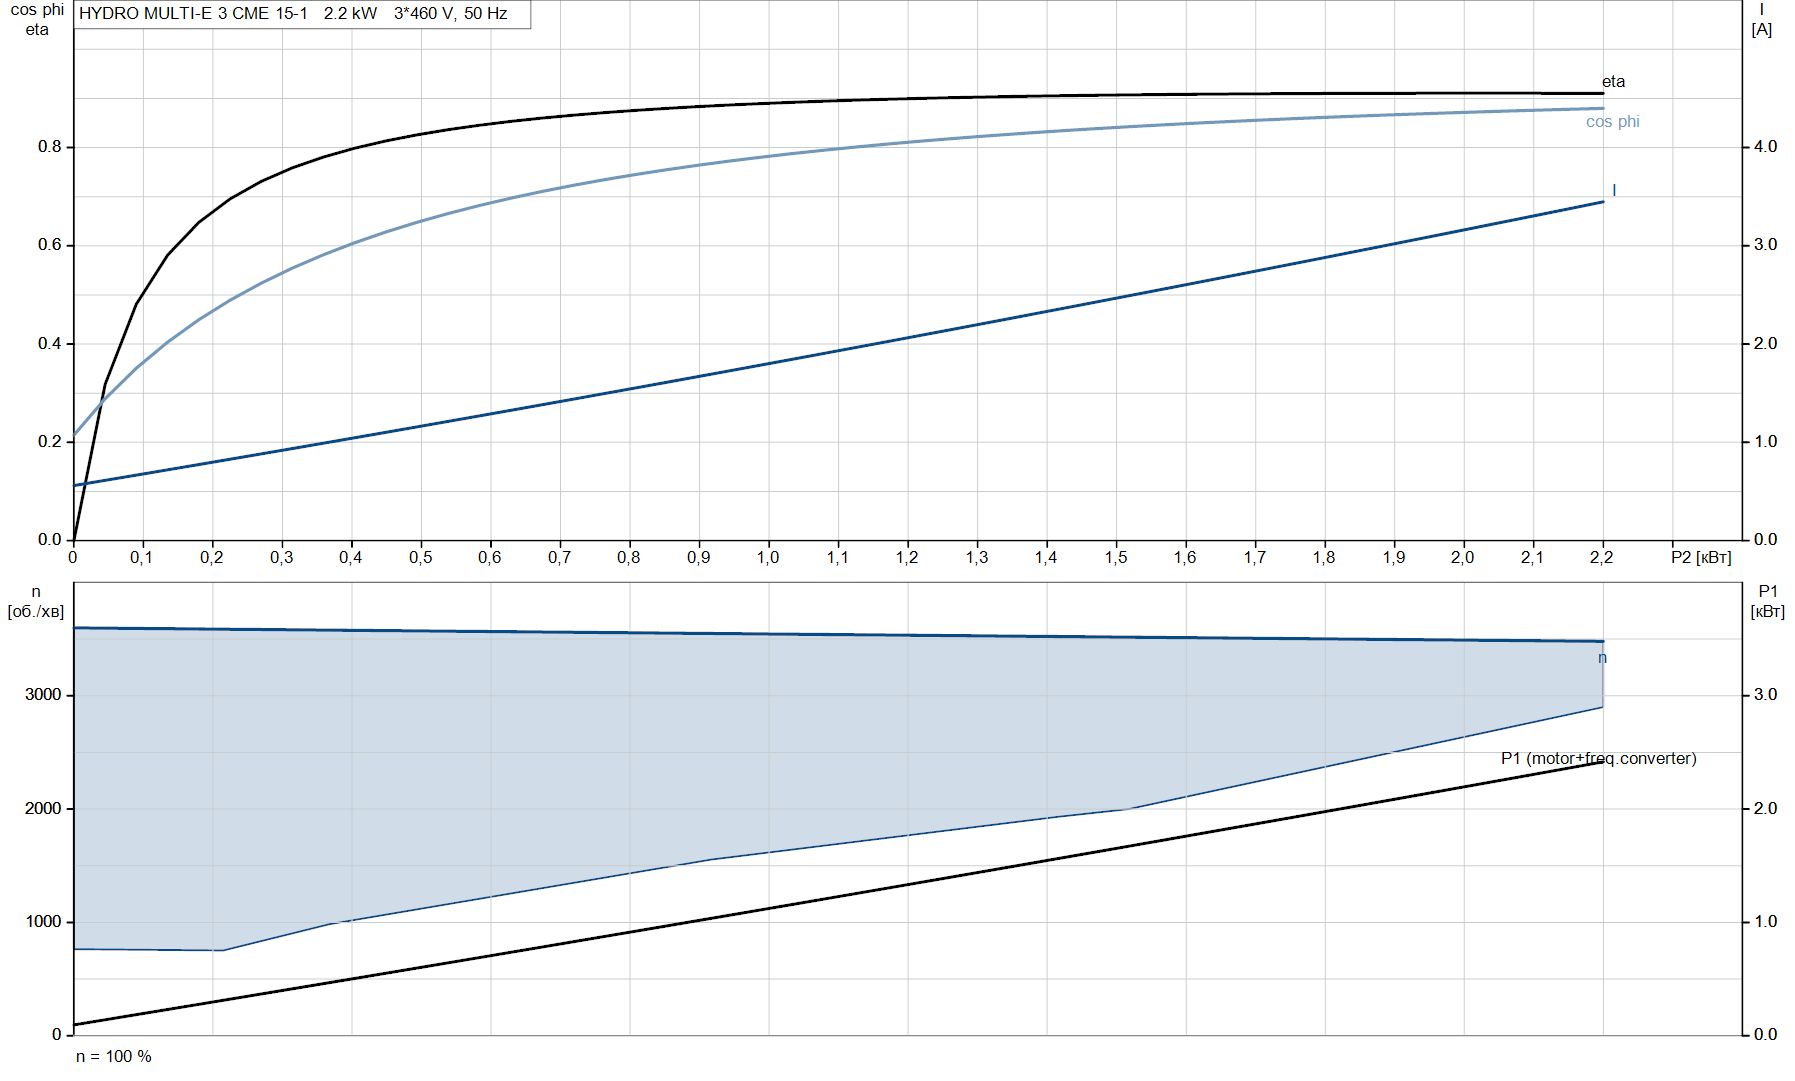Image resolution: width=1795 pixels, height=1081 pixels.
Task: Click the 'I' current curve label
Action: click(1613, 190)
